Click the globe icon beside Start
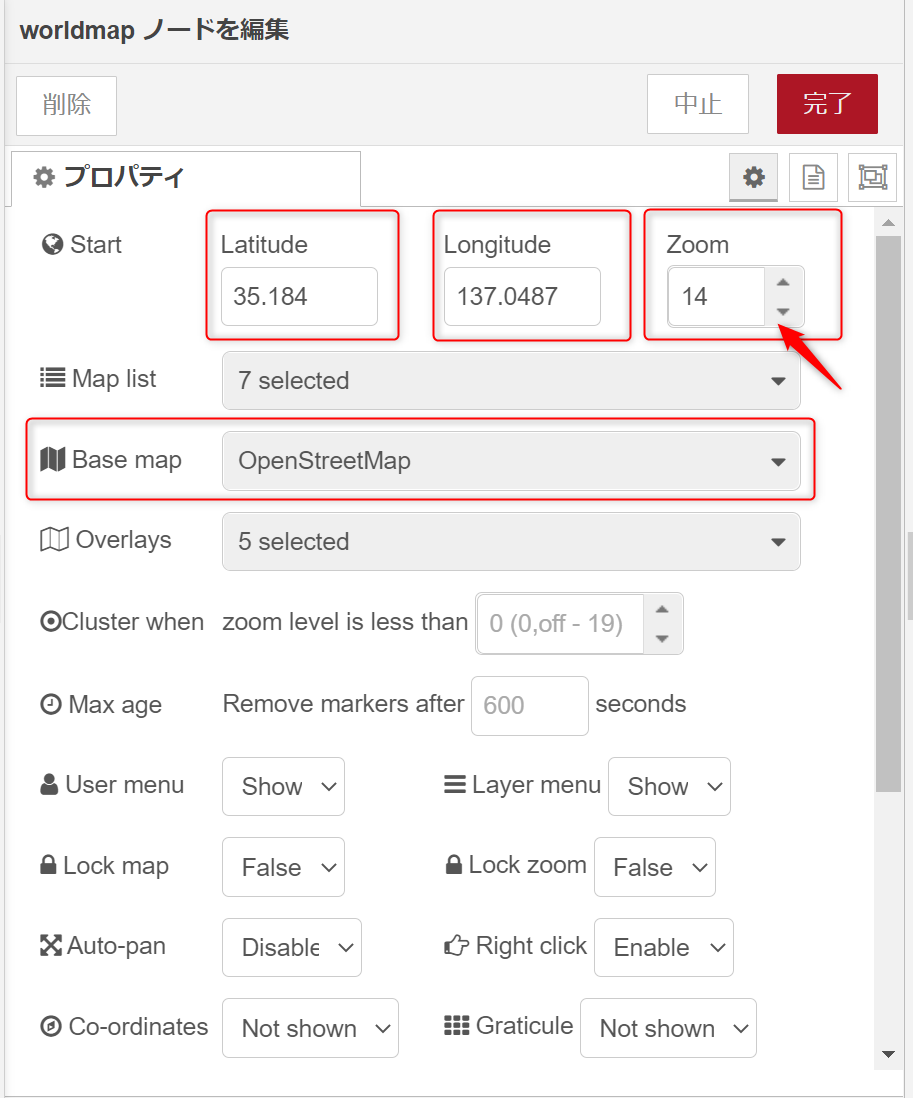Screen dimensions: 913x1098 pos(53,244)
